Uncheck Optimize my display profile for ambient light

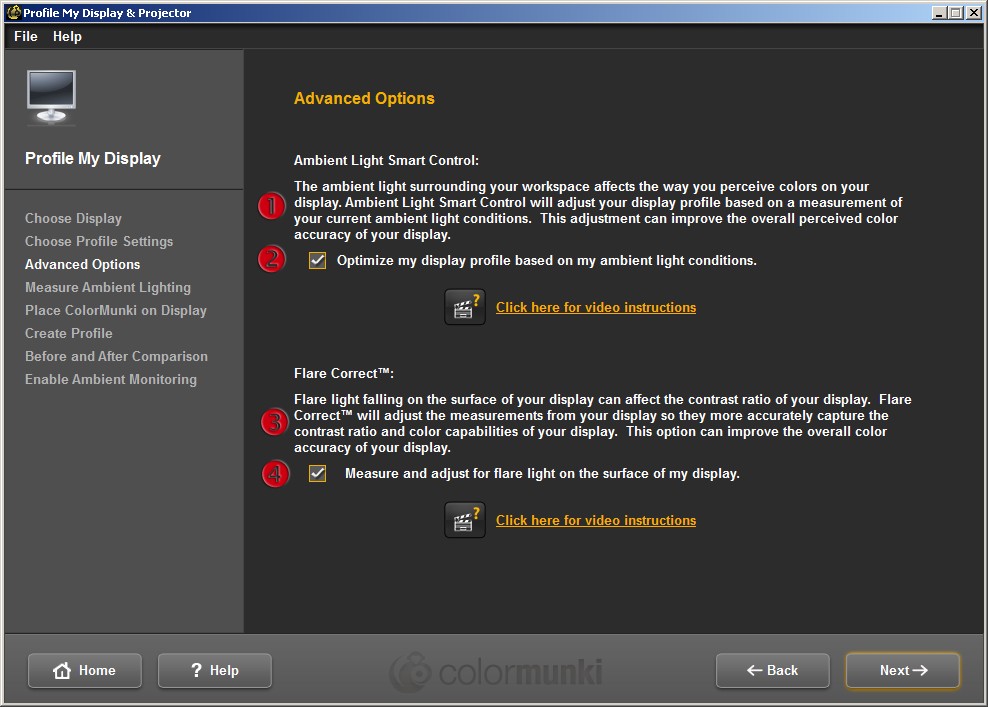318,260
